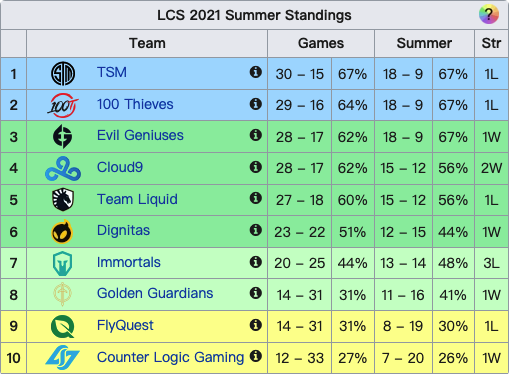Image resolution: width=509 pixels, height=376 pixels.
Task: Show info popup for Counter Logic Gaming
Action: pos(256,356)
